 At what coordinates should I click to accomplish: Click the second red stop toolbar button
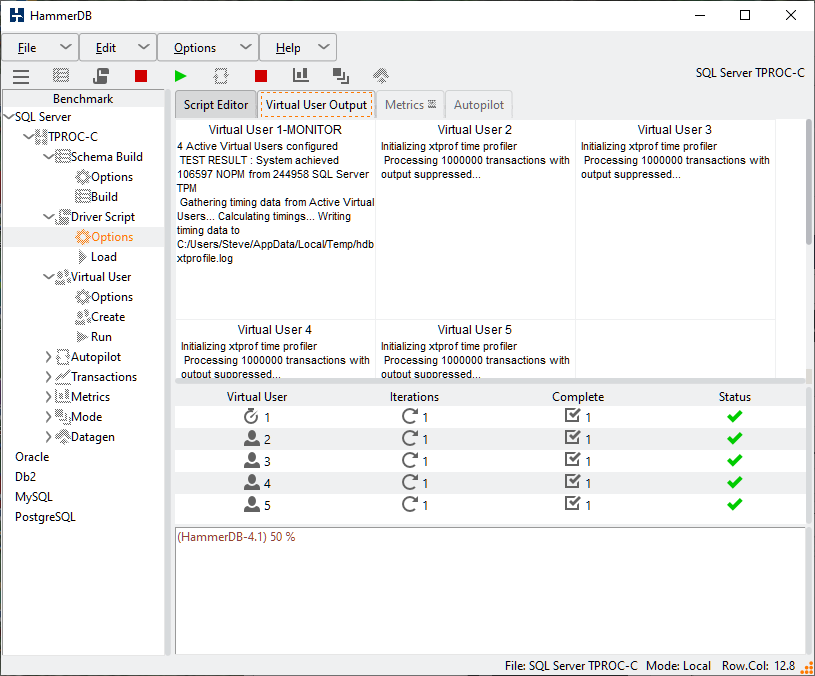(x=261, y=76)
